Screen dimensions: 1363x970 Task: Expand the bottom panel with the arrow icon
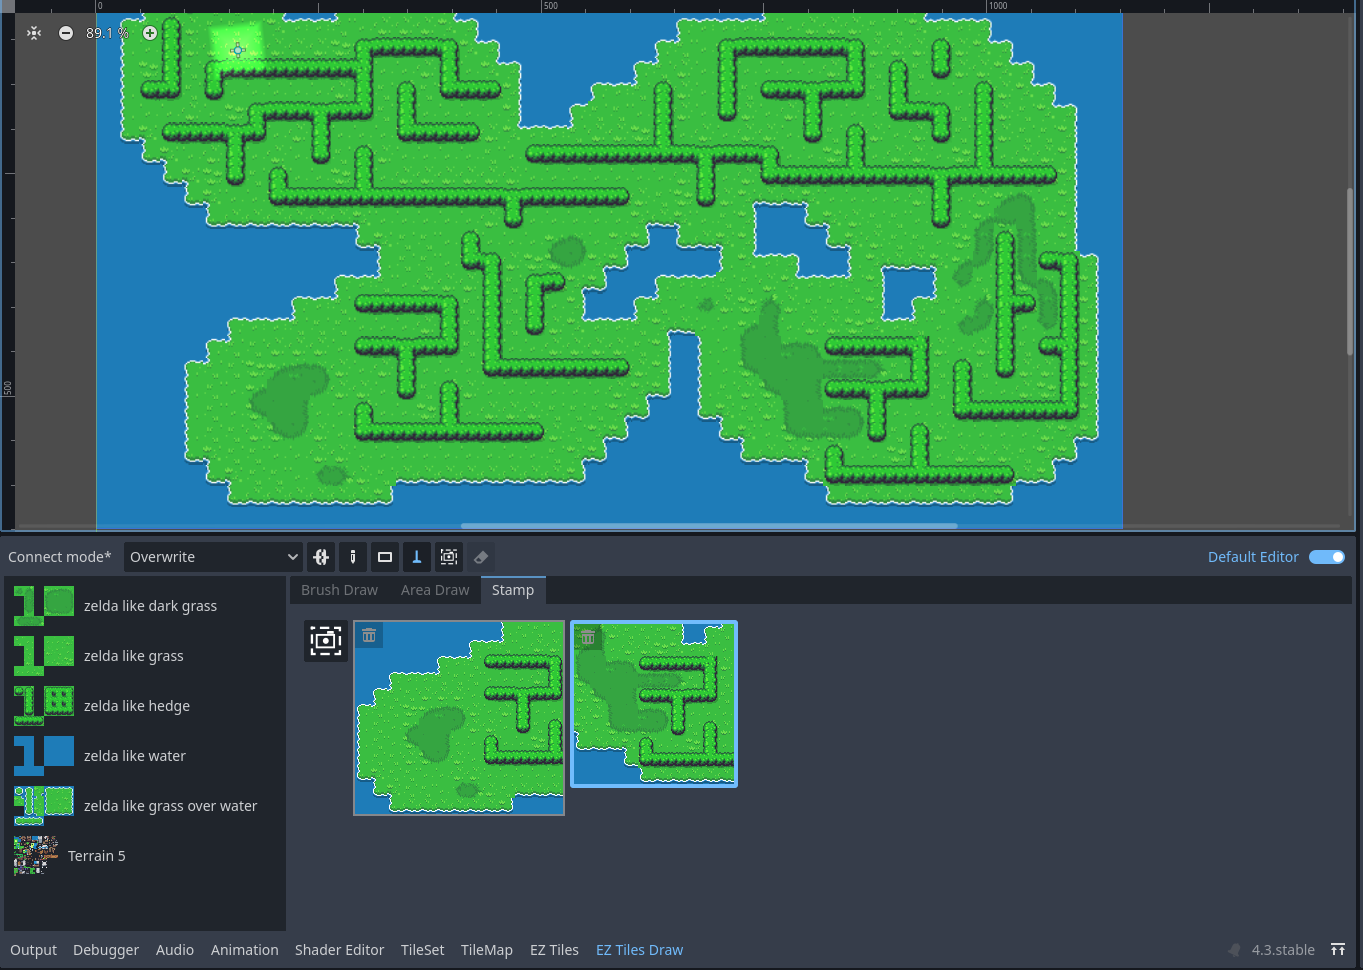tap(1338, 950)
